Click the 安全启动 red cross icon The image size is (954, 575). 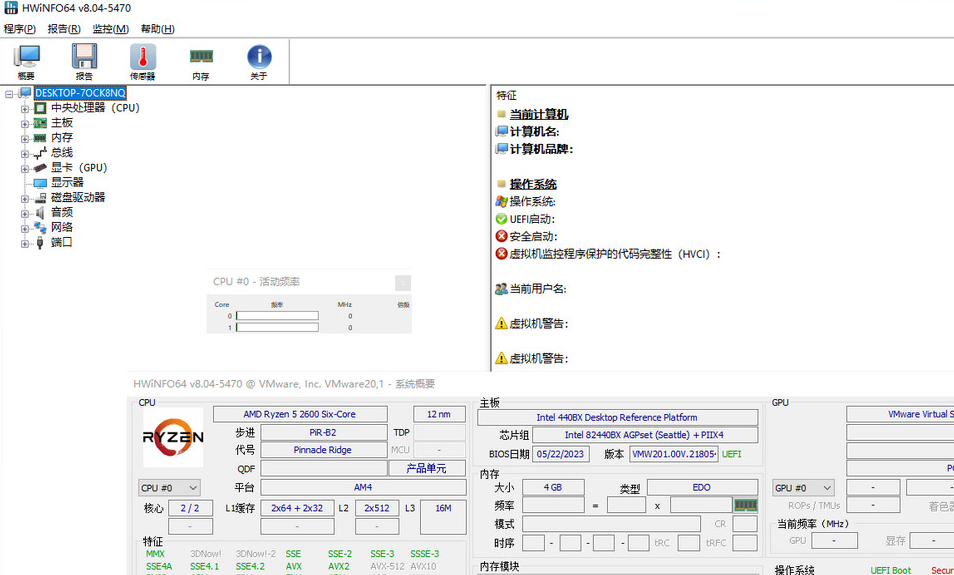click(x=501, y=236)
